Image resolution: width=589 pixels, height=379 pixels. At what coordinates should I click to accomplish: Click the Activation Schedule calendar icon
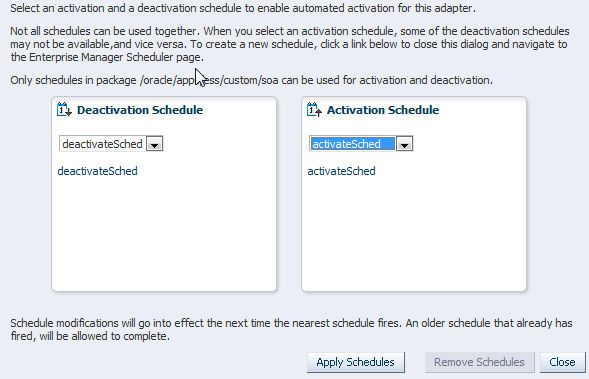pos(314,109)
